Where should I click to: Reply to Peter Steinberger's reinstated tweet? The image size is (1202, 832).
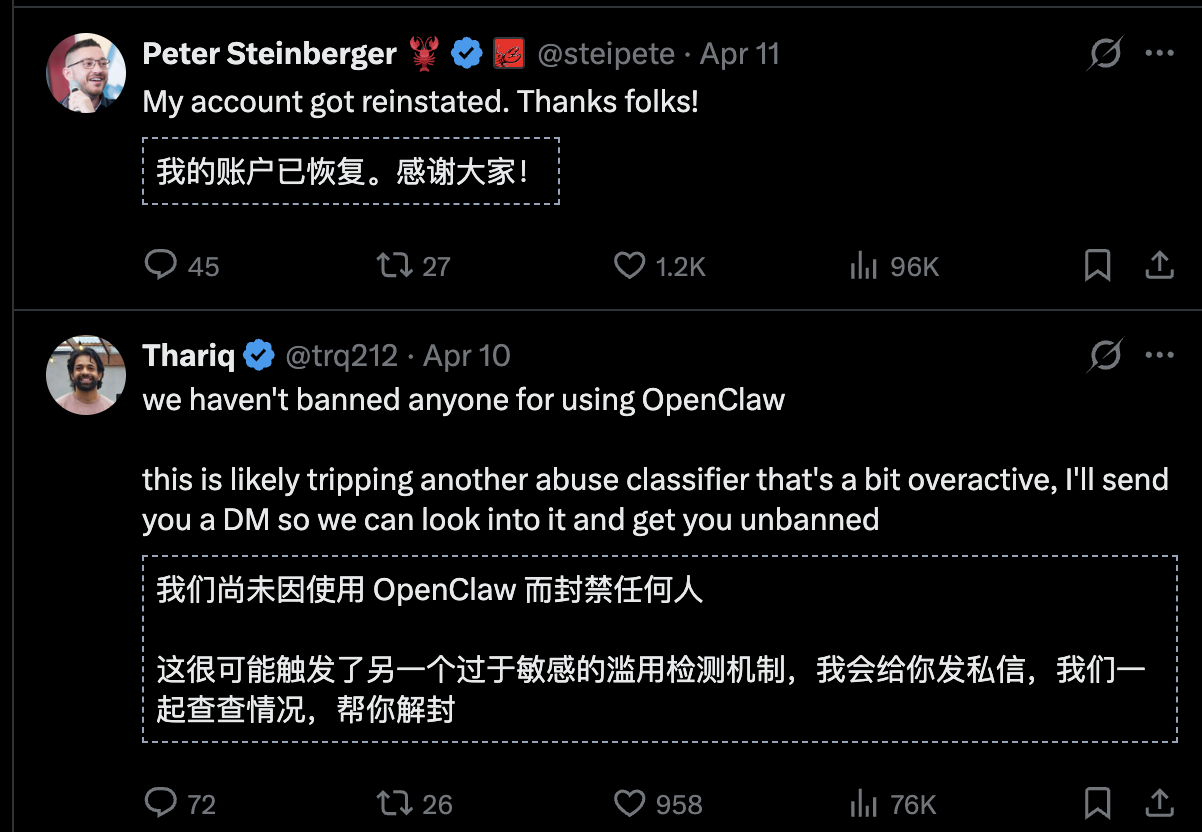pyautogui.click(x=161, y=265)
